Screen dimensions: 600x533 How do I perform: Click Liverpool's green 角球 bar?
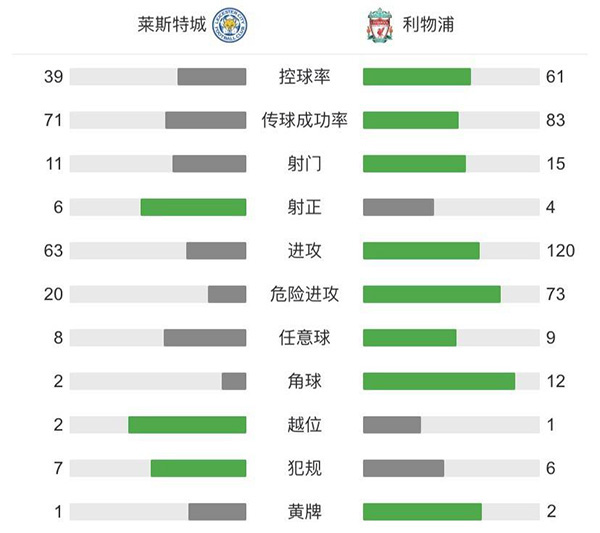[439, 381]
